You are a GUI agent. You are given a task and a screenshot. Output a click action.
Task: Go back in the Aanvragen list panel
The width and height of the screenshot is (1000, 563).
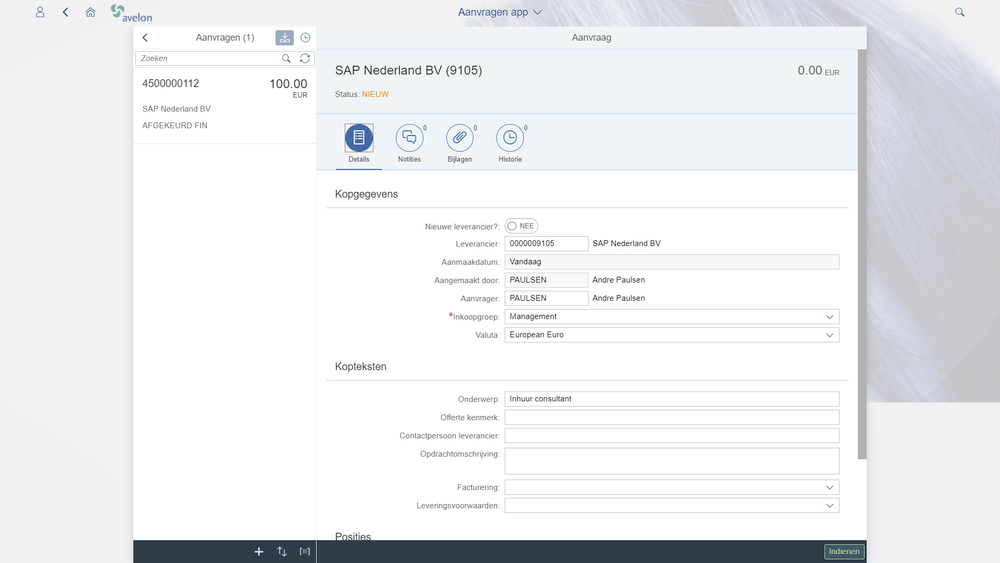point(145,38)
